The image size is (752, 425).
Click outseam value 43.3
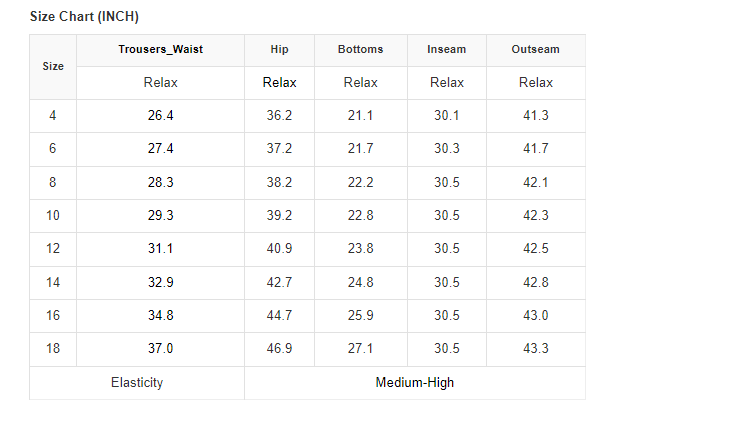click(x=535, y=349)
